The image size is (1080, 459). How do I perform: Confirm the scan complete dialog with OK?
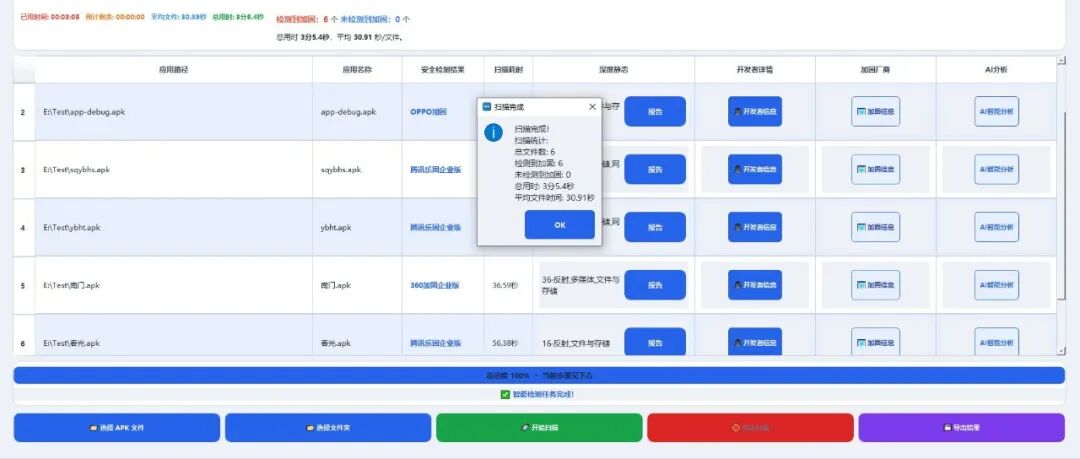click(x=559, y=225)
